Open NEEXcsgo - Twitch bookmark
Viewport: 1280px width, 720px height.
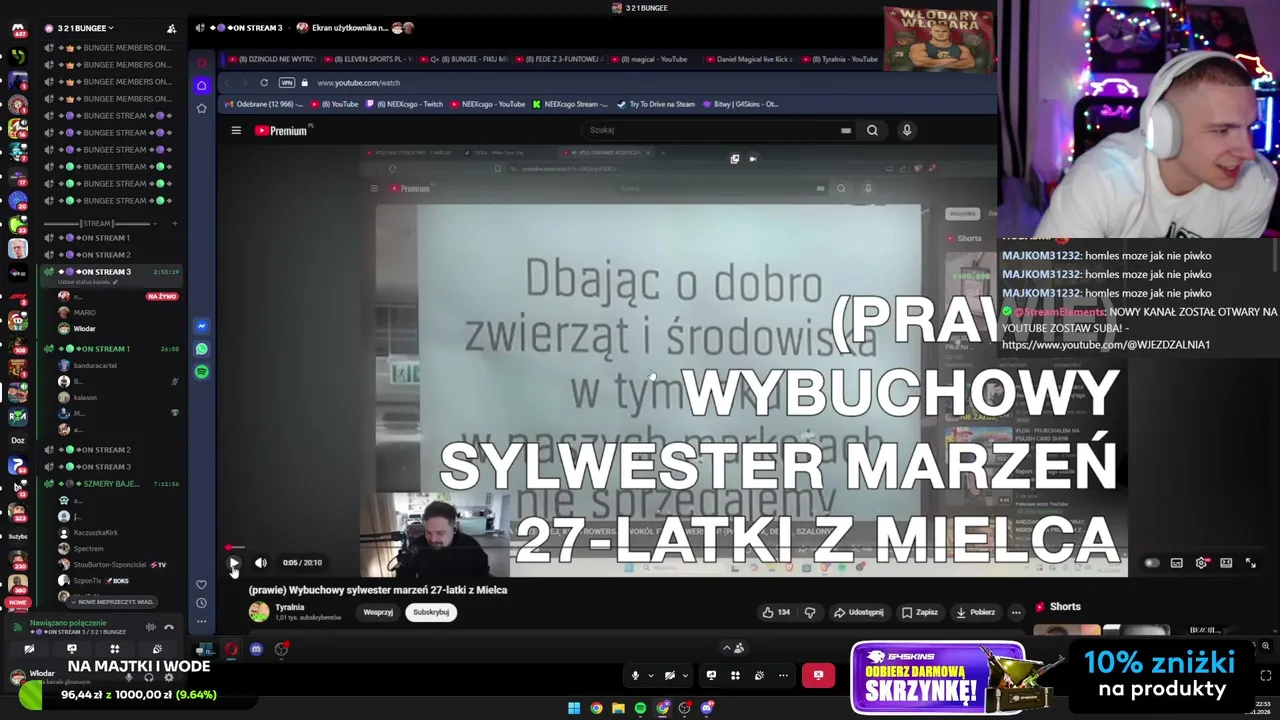coord(406,104)
